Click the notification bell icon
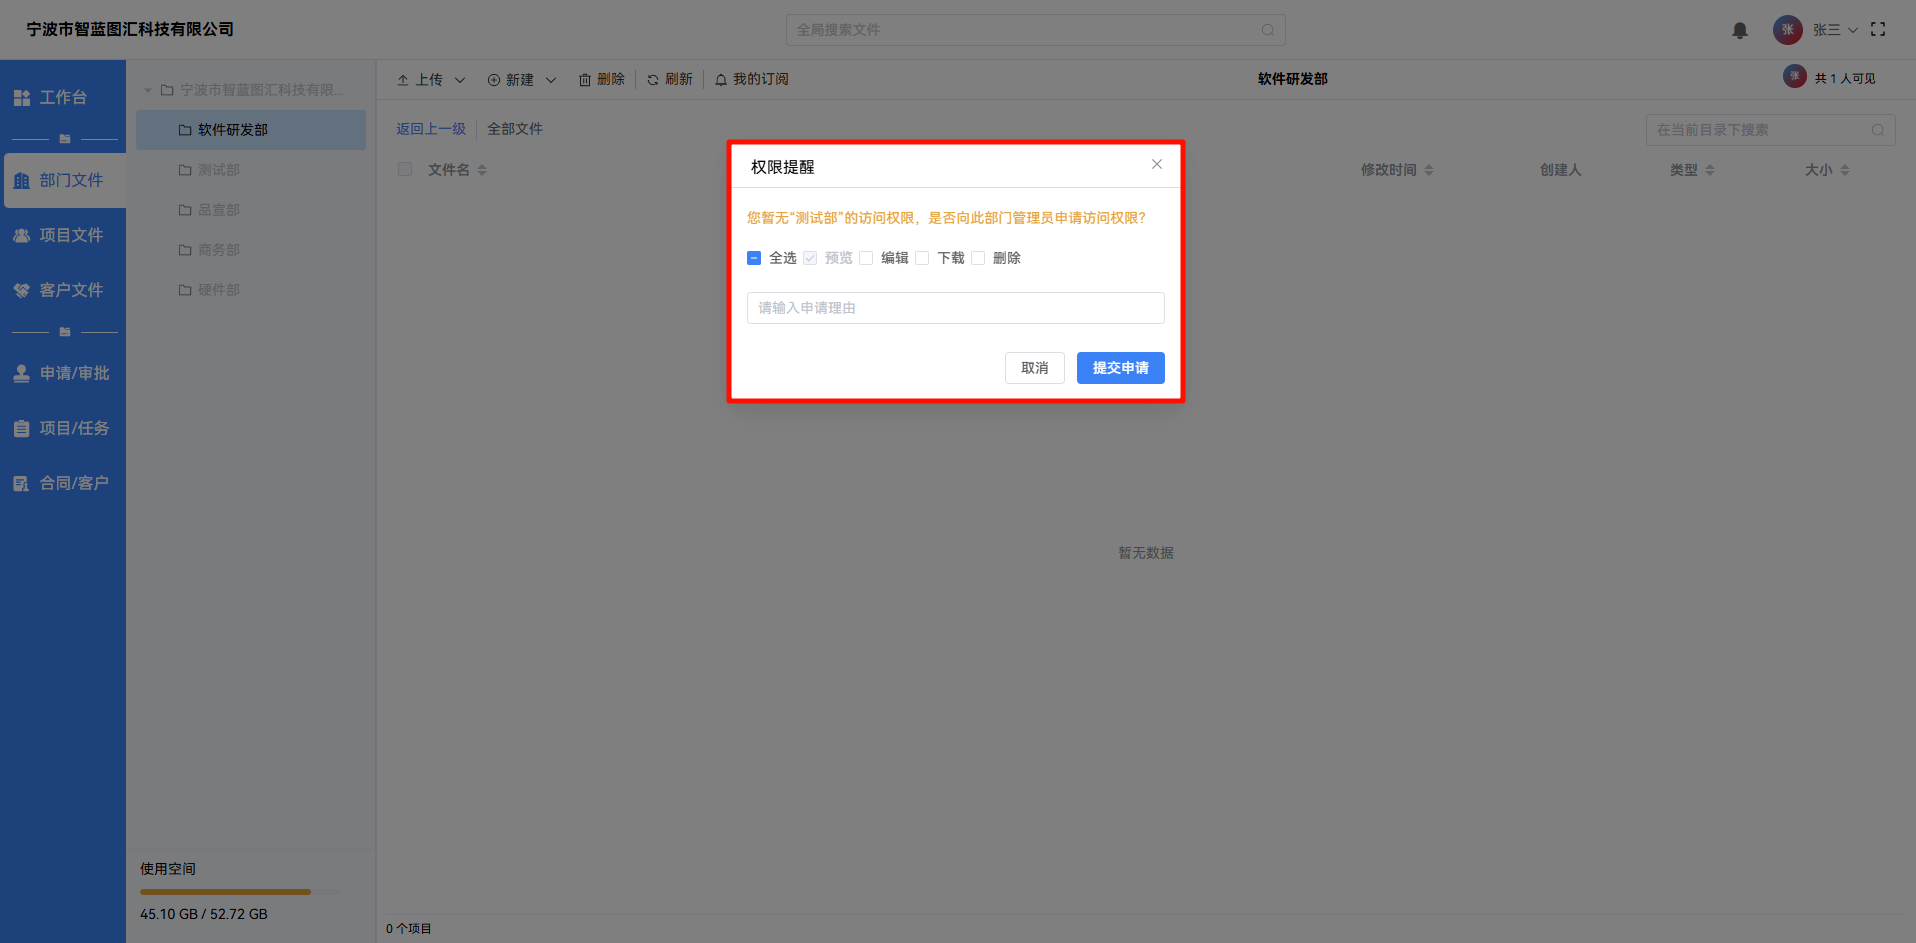 coord(1739,30)
